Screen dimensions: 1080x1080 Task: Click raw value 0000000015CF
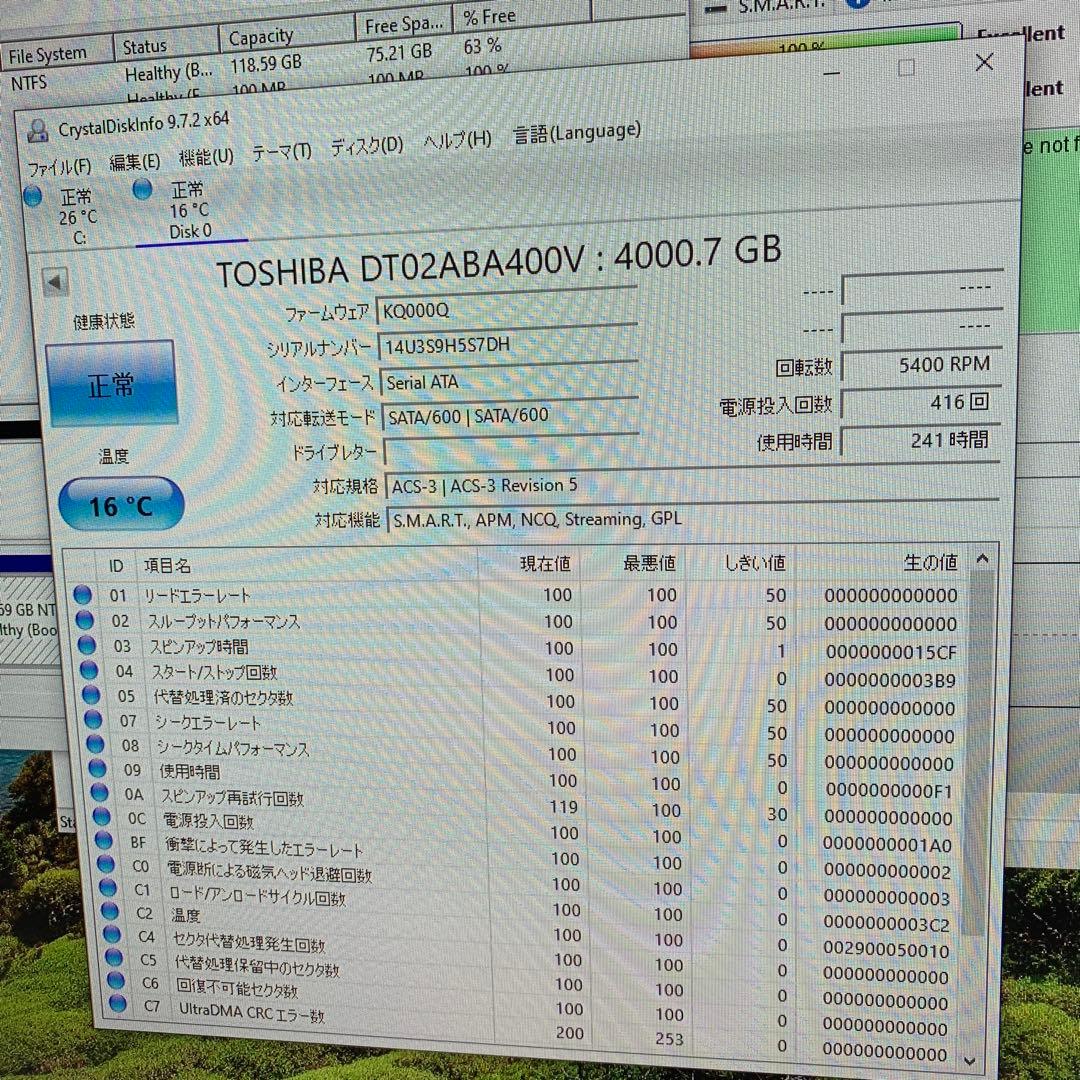[x=891, y=652]
